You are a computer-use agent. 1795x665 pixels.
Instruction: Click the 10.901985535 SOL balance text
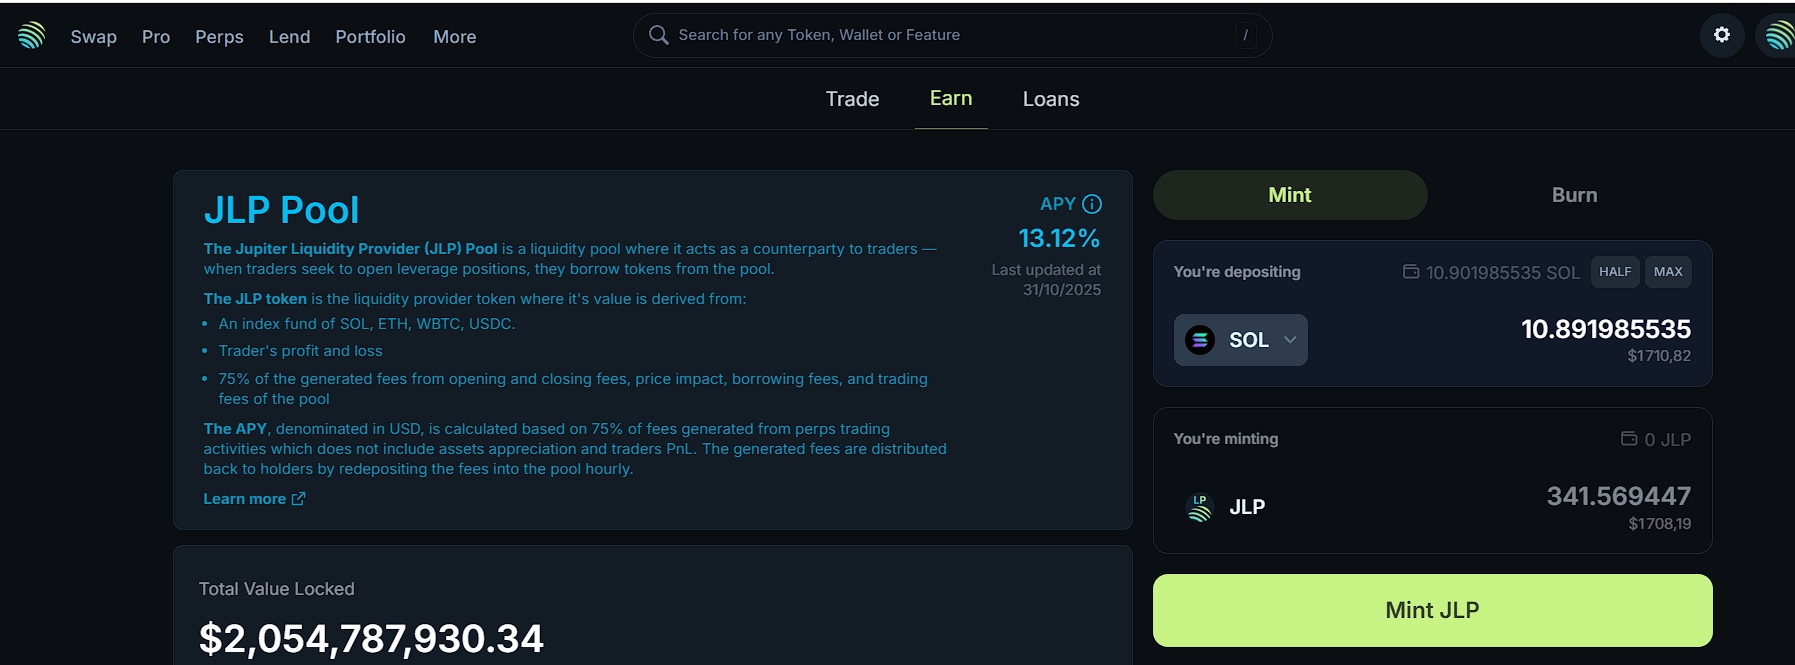click(x=1503, y=273)
